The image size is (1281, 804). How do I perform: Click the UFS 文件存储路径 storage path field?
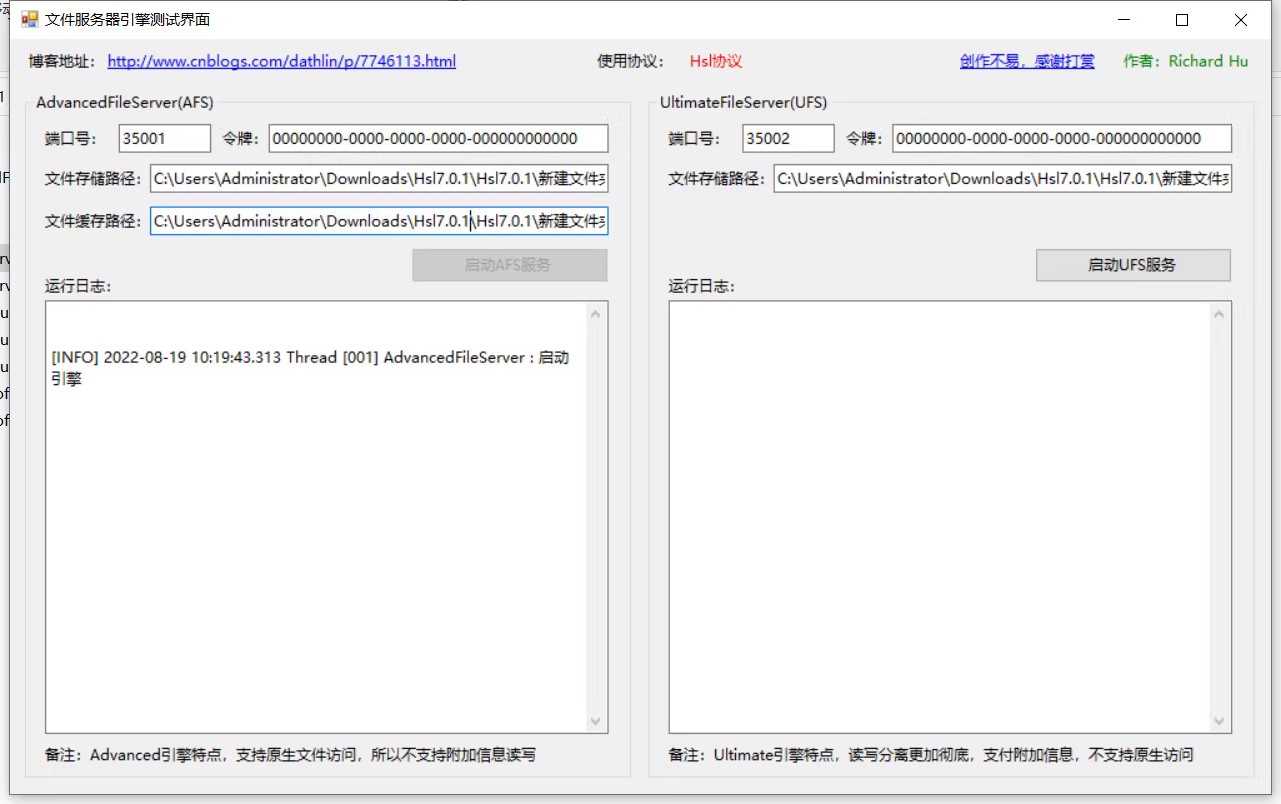click(x=1002, y=179)
